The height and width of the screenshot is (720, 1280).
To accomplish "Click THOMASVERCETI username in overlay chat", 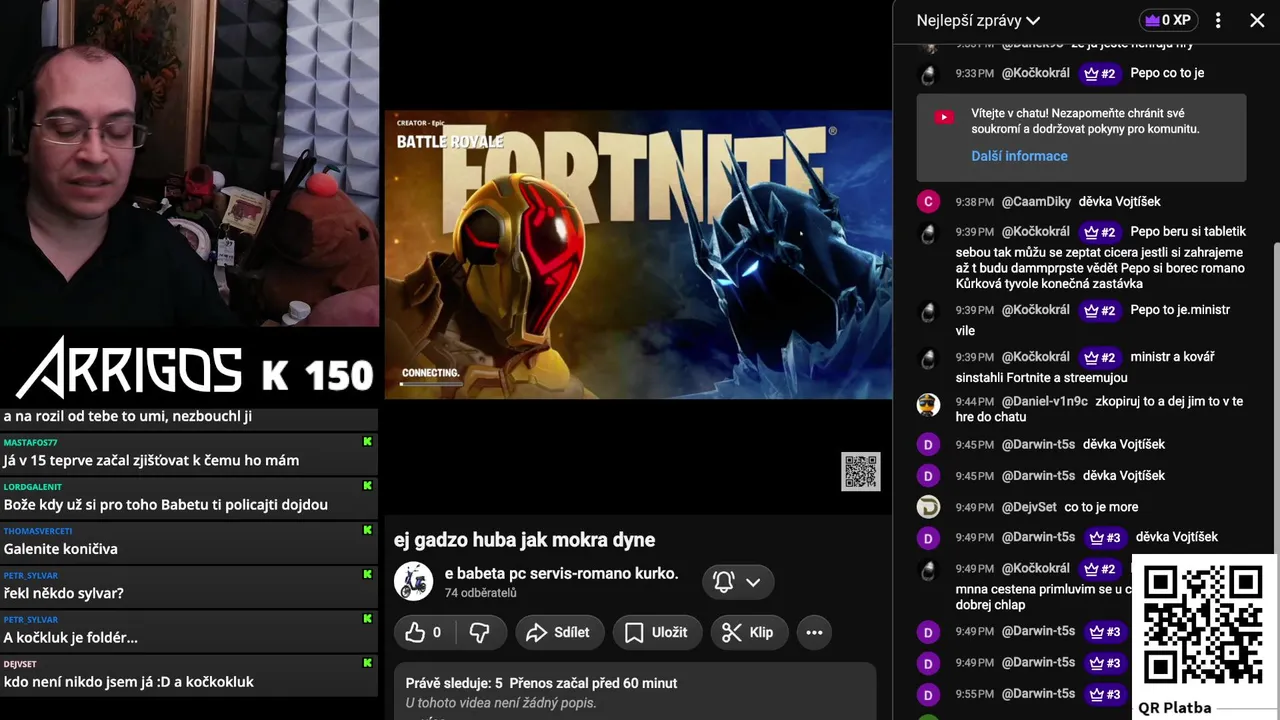I will point(37,530).
